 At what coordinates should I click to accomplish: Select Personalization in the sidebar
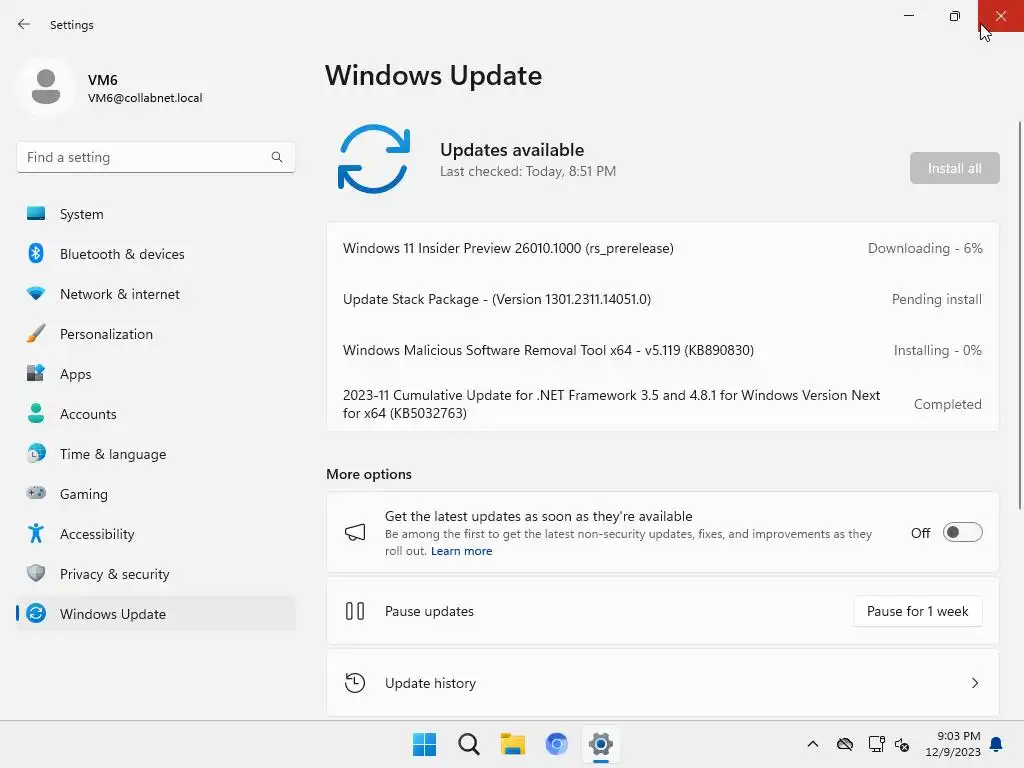(x=155, y=334)
